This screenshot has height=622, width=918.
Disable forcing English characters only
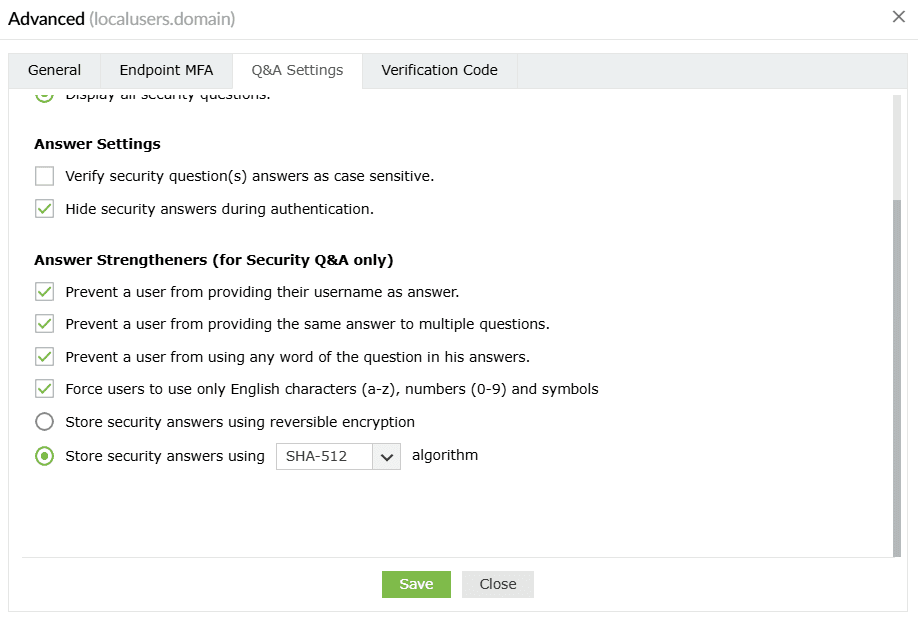(44, 388)
